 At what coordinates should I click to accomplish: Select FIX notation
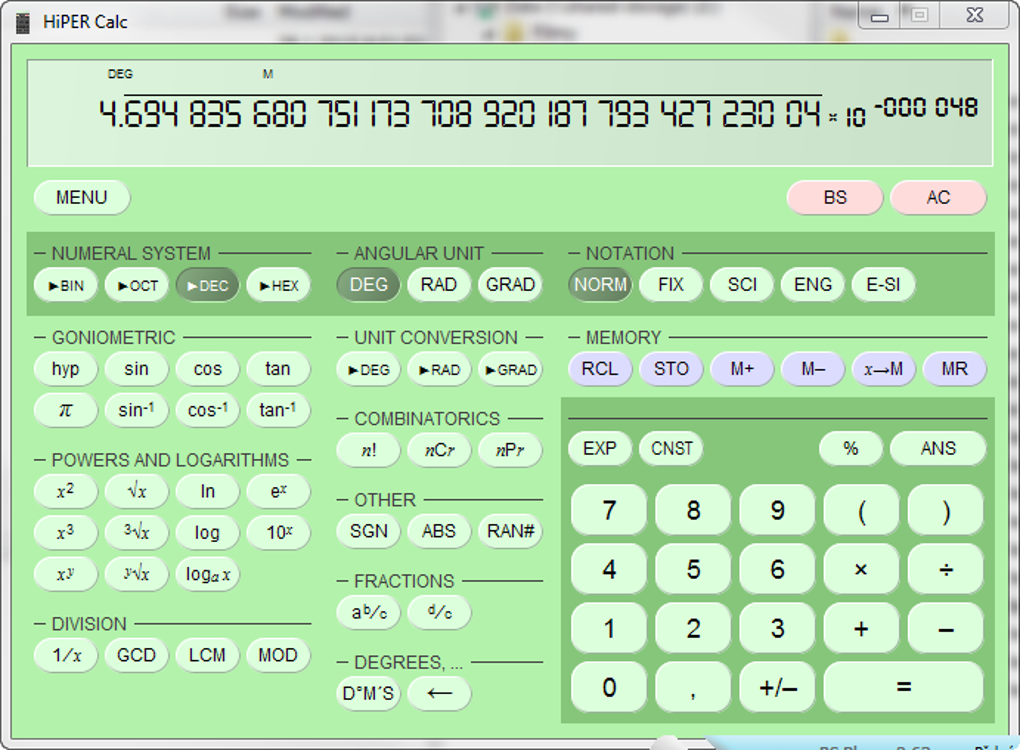[671, 285]
